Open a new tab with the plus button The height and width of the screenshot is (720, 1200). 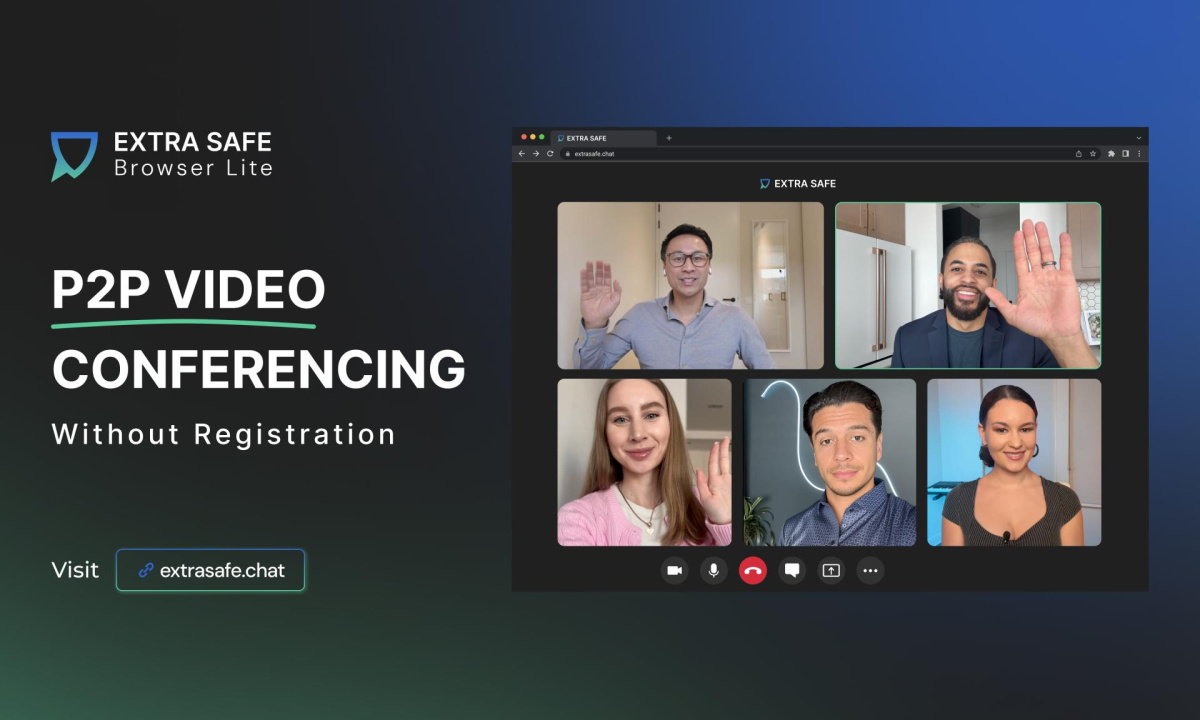[669, 138]
